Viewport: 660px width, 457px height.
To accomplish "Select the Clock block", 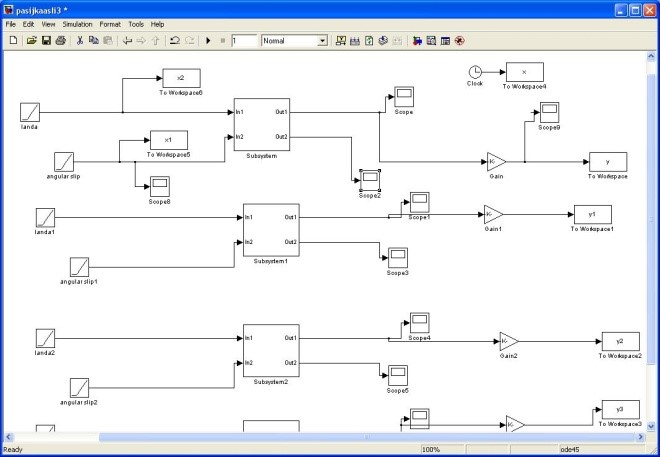I will tap(474, 72).
